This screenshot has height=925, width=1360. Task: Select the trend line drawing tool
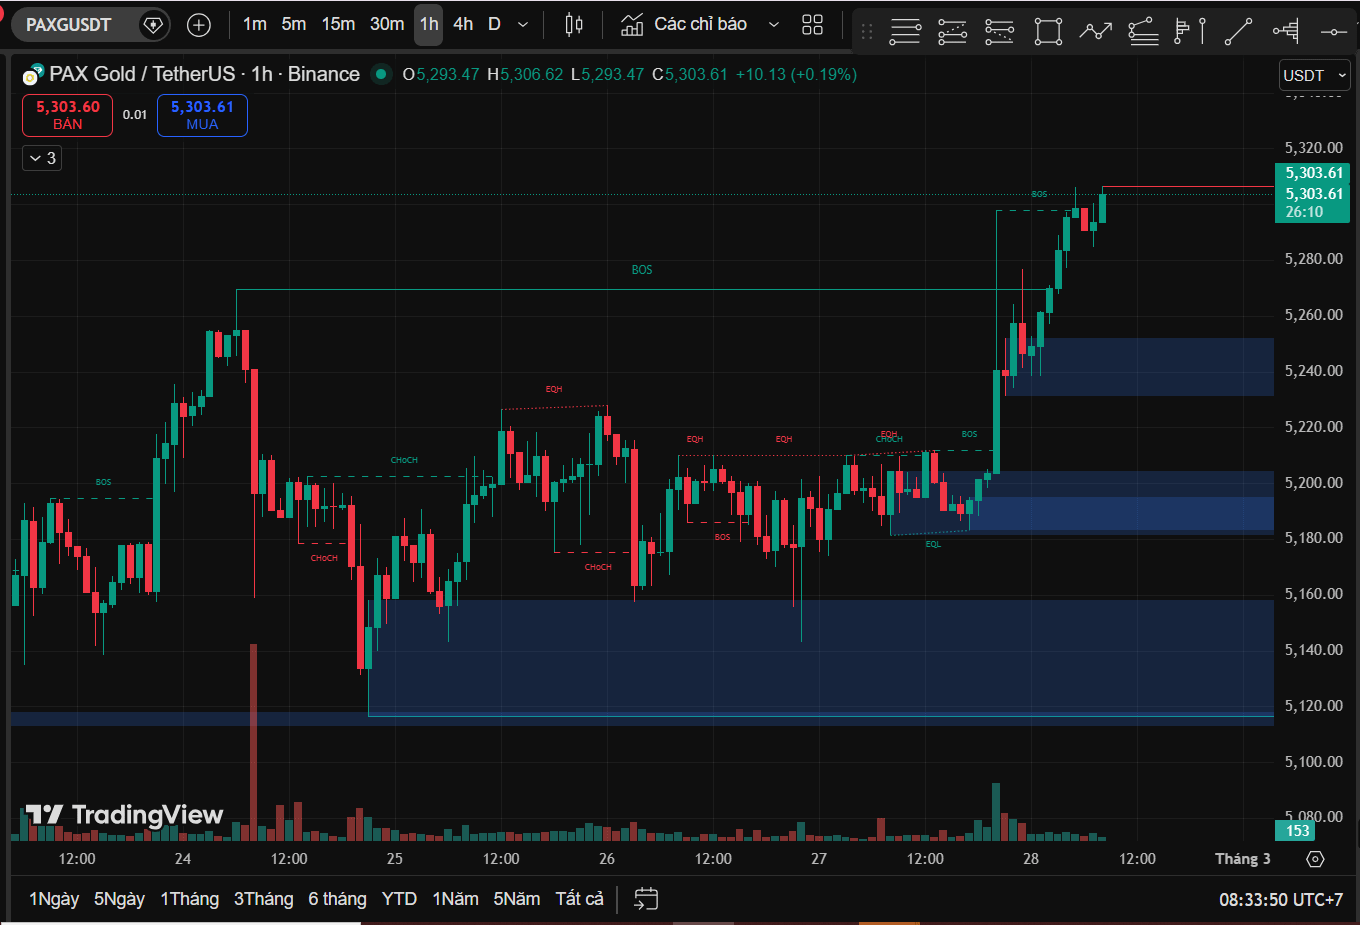click(x=1238, y=32)
